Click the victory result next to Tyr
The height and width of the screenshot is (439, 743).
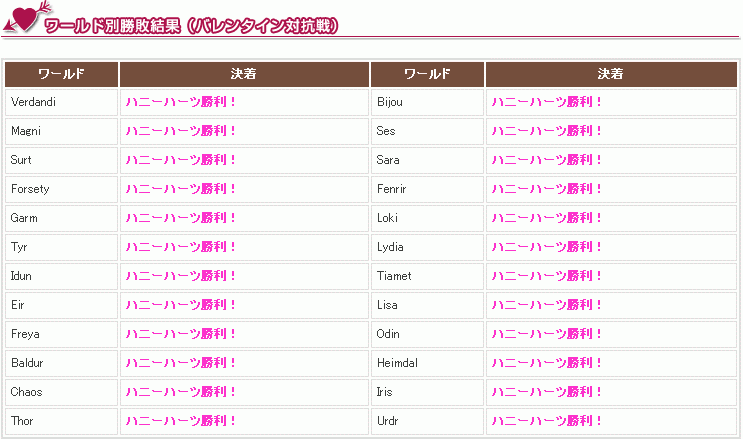point(181,247)
